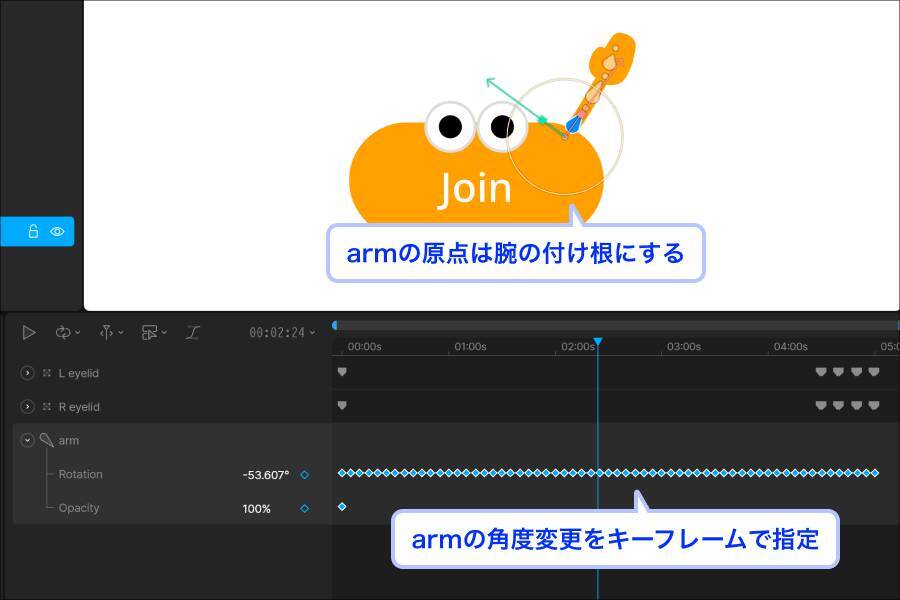
Task: Select the arm layer in the track list
Action: click(70, 440)
